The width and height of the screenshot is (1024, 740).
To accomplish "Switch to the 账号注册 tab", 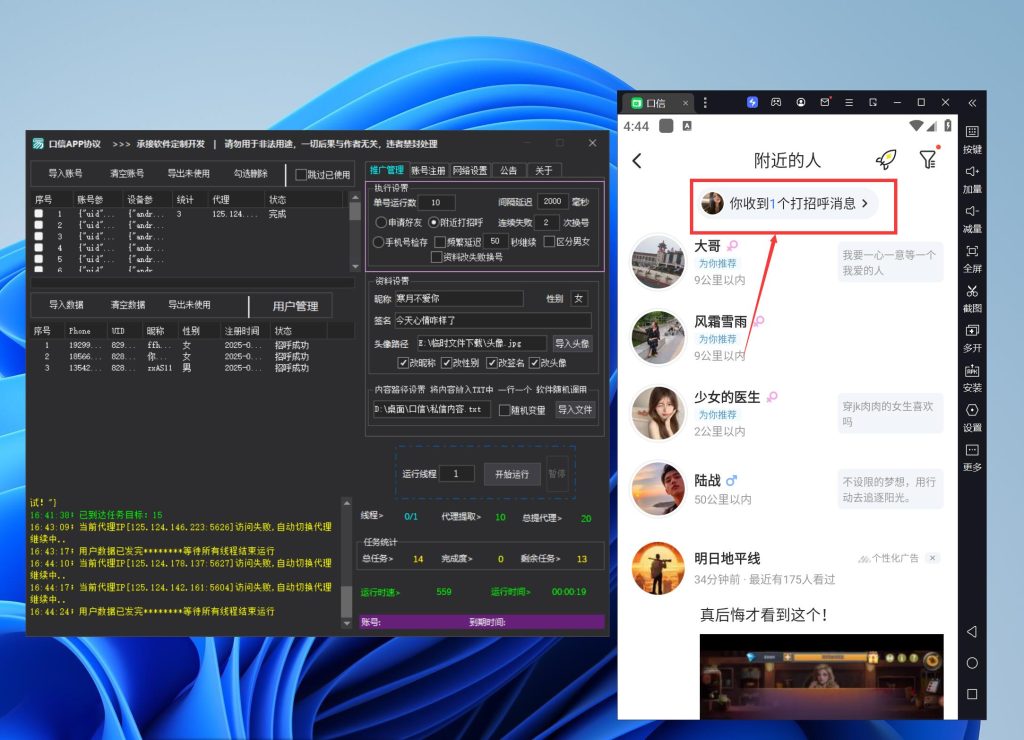I will (428, 170).
